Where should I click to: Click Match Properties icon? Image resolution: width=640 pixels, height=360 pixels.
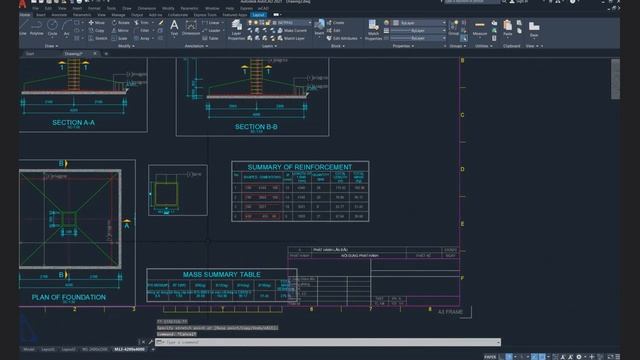pos(373,30)
